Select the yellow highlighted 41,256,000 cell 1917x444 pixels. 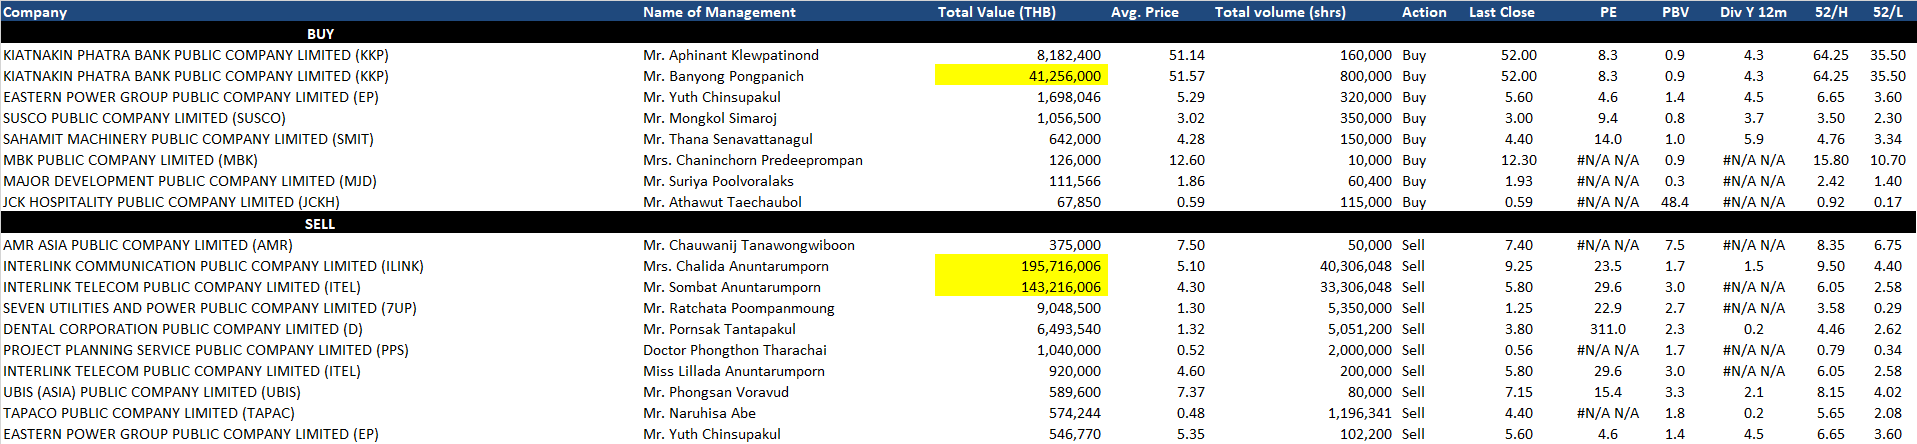1021,76
